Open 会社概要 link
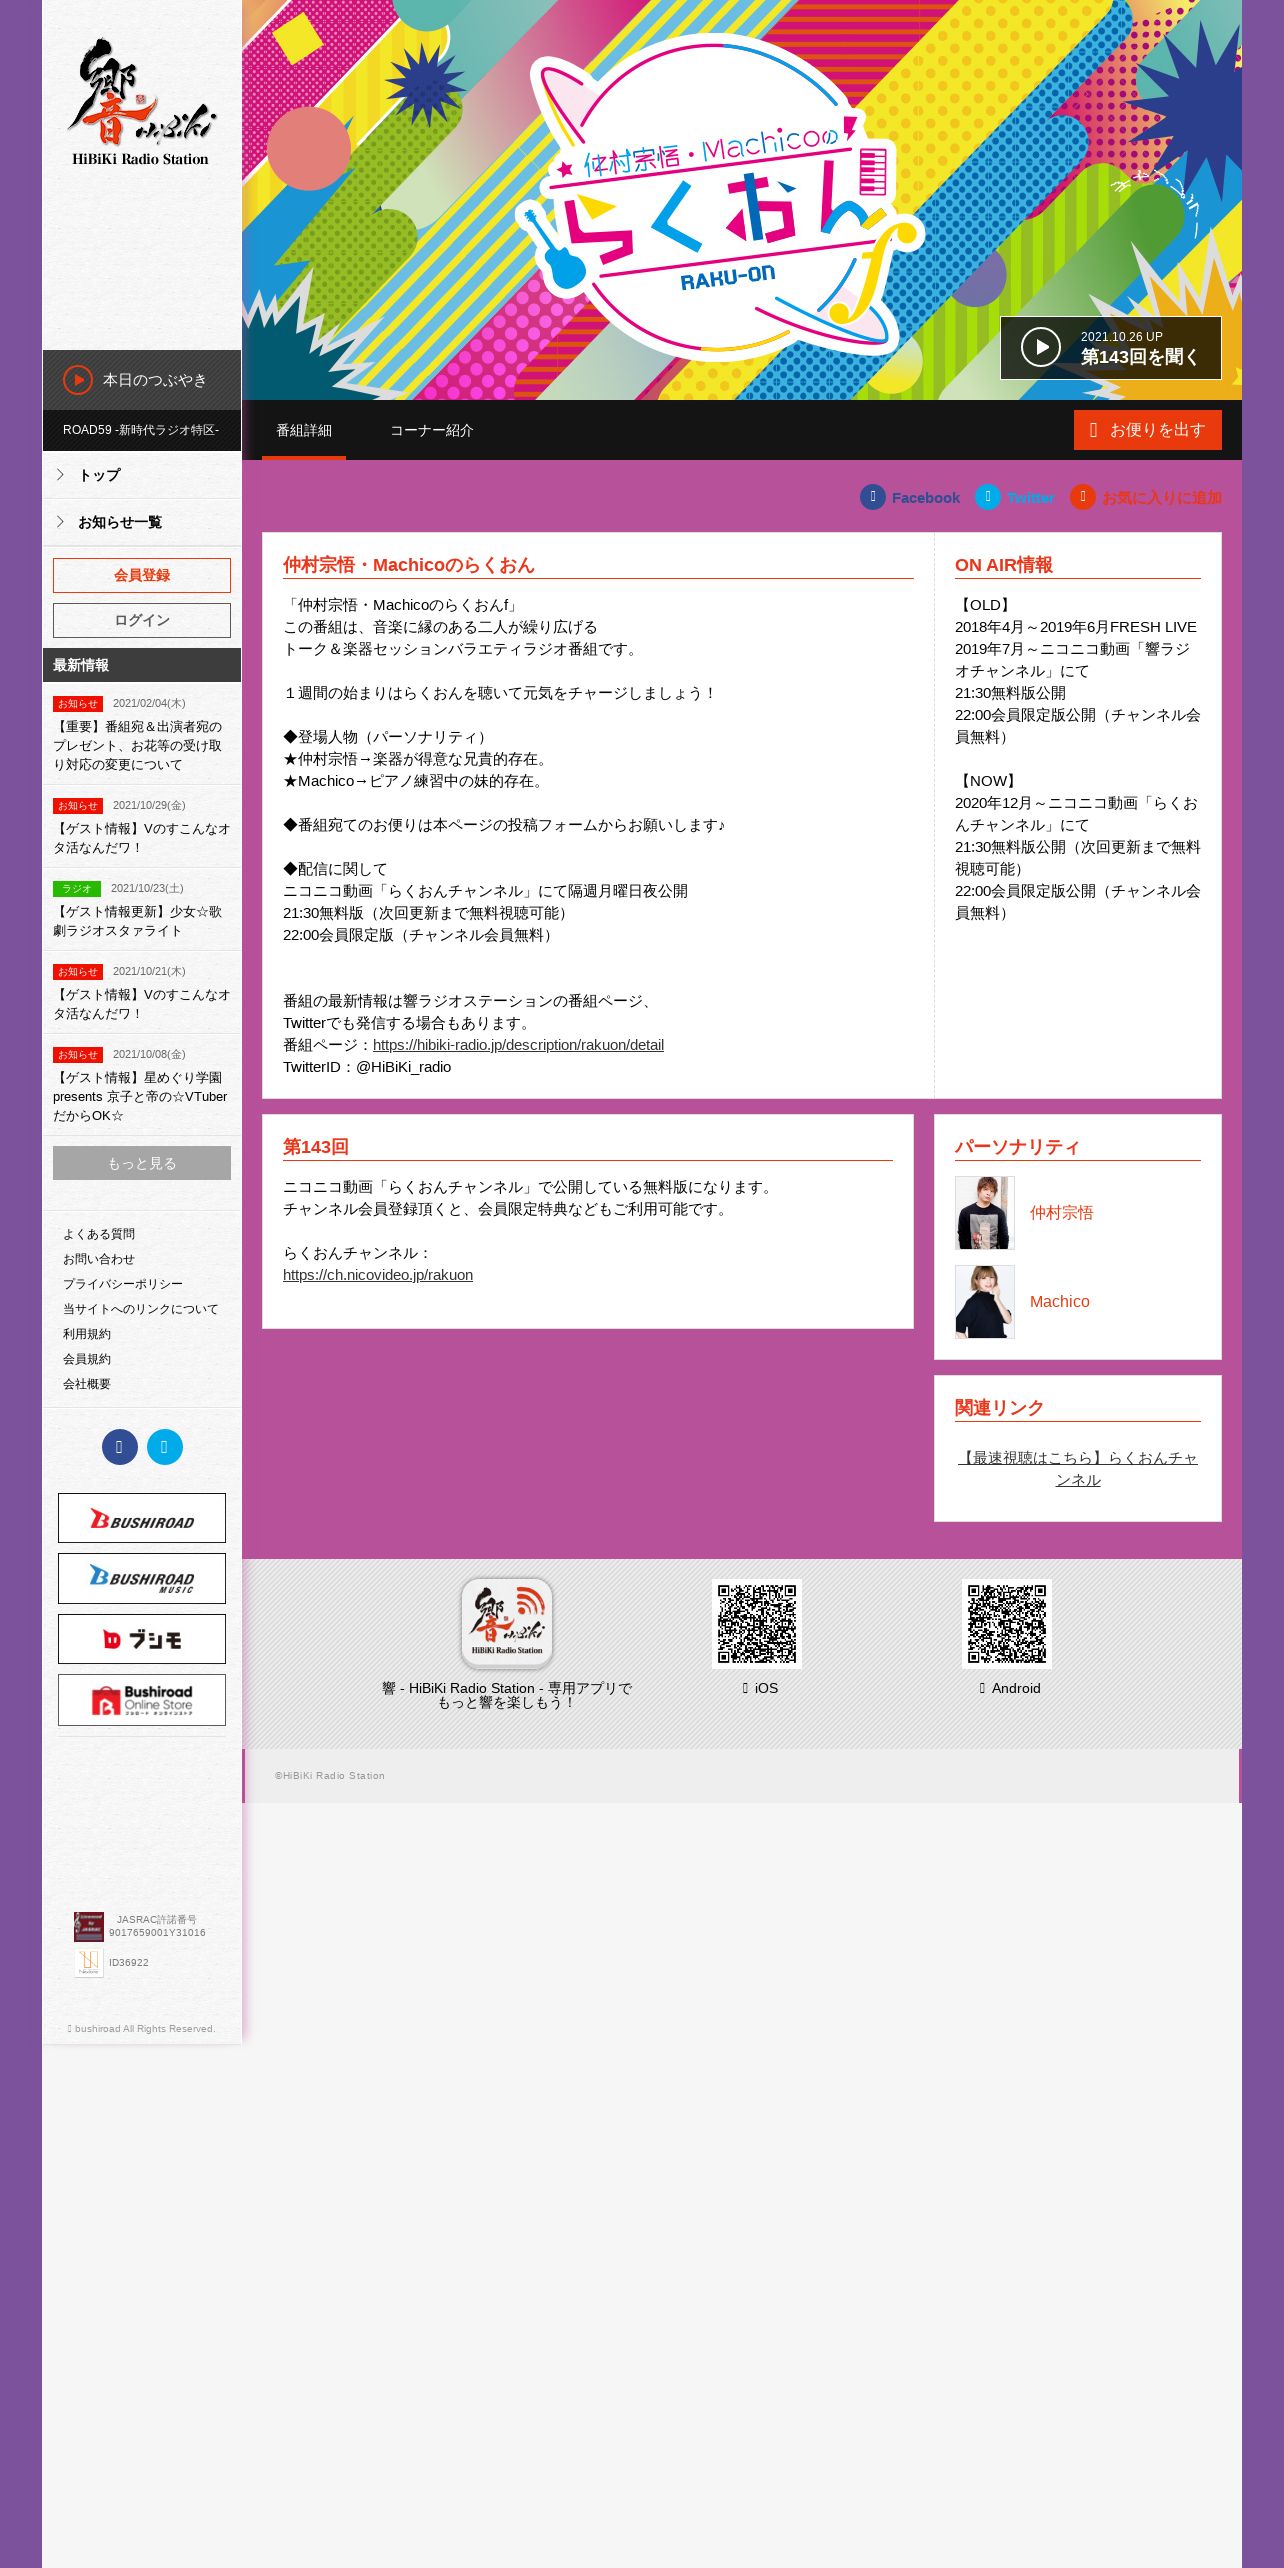This screenshot has width=1284, height=2568. [x=87, y=1384]
